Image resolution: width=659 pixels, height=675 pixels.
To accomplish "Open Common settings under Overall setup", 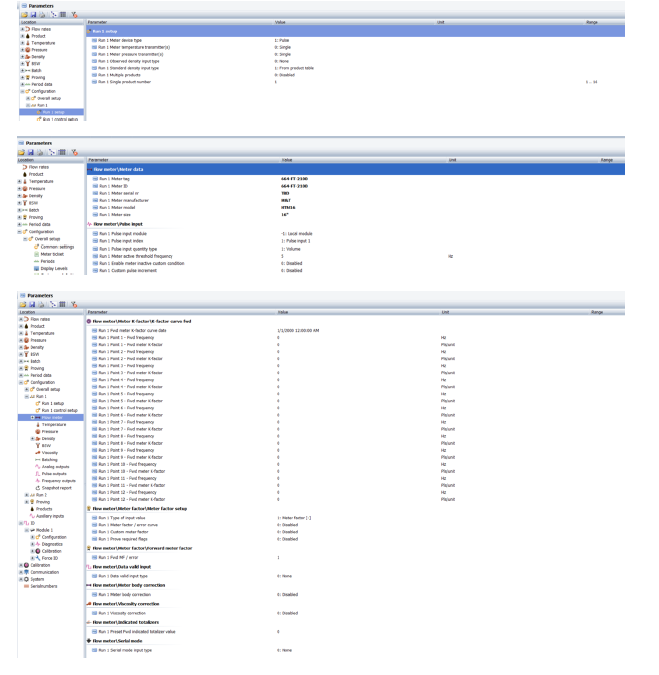I will pyautogui.click(x=57, y=247).
